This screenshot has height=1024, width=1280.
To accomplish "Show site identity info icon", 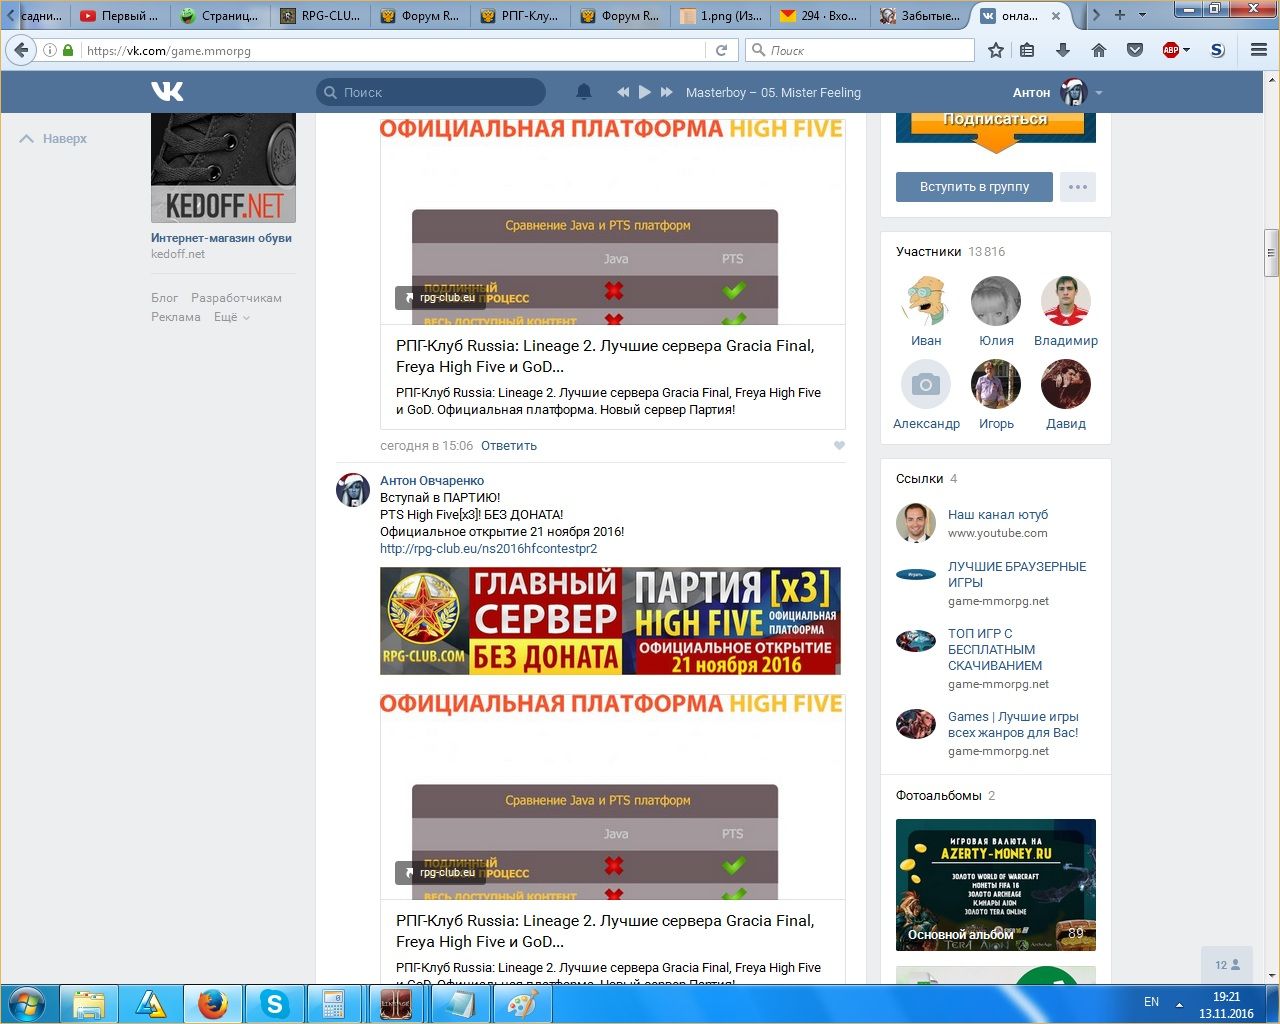I will [50, 50].
